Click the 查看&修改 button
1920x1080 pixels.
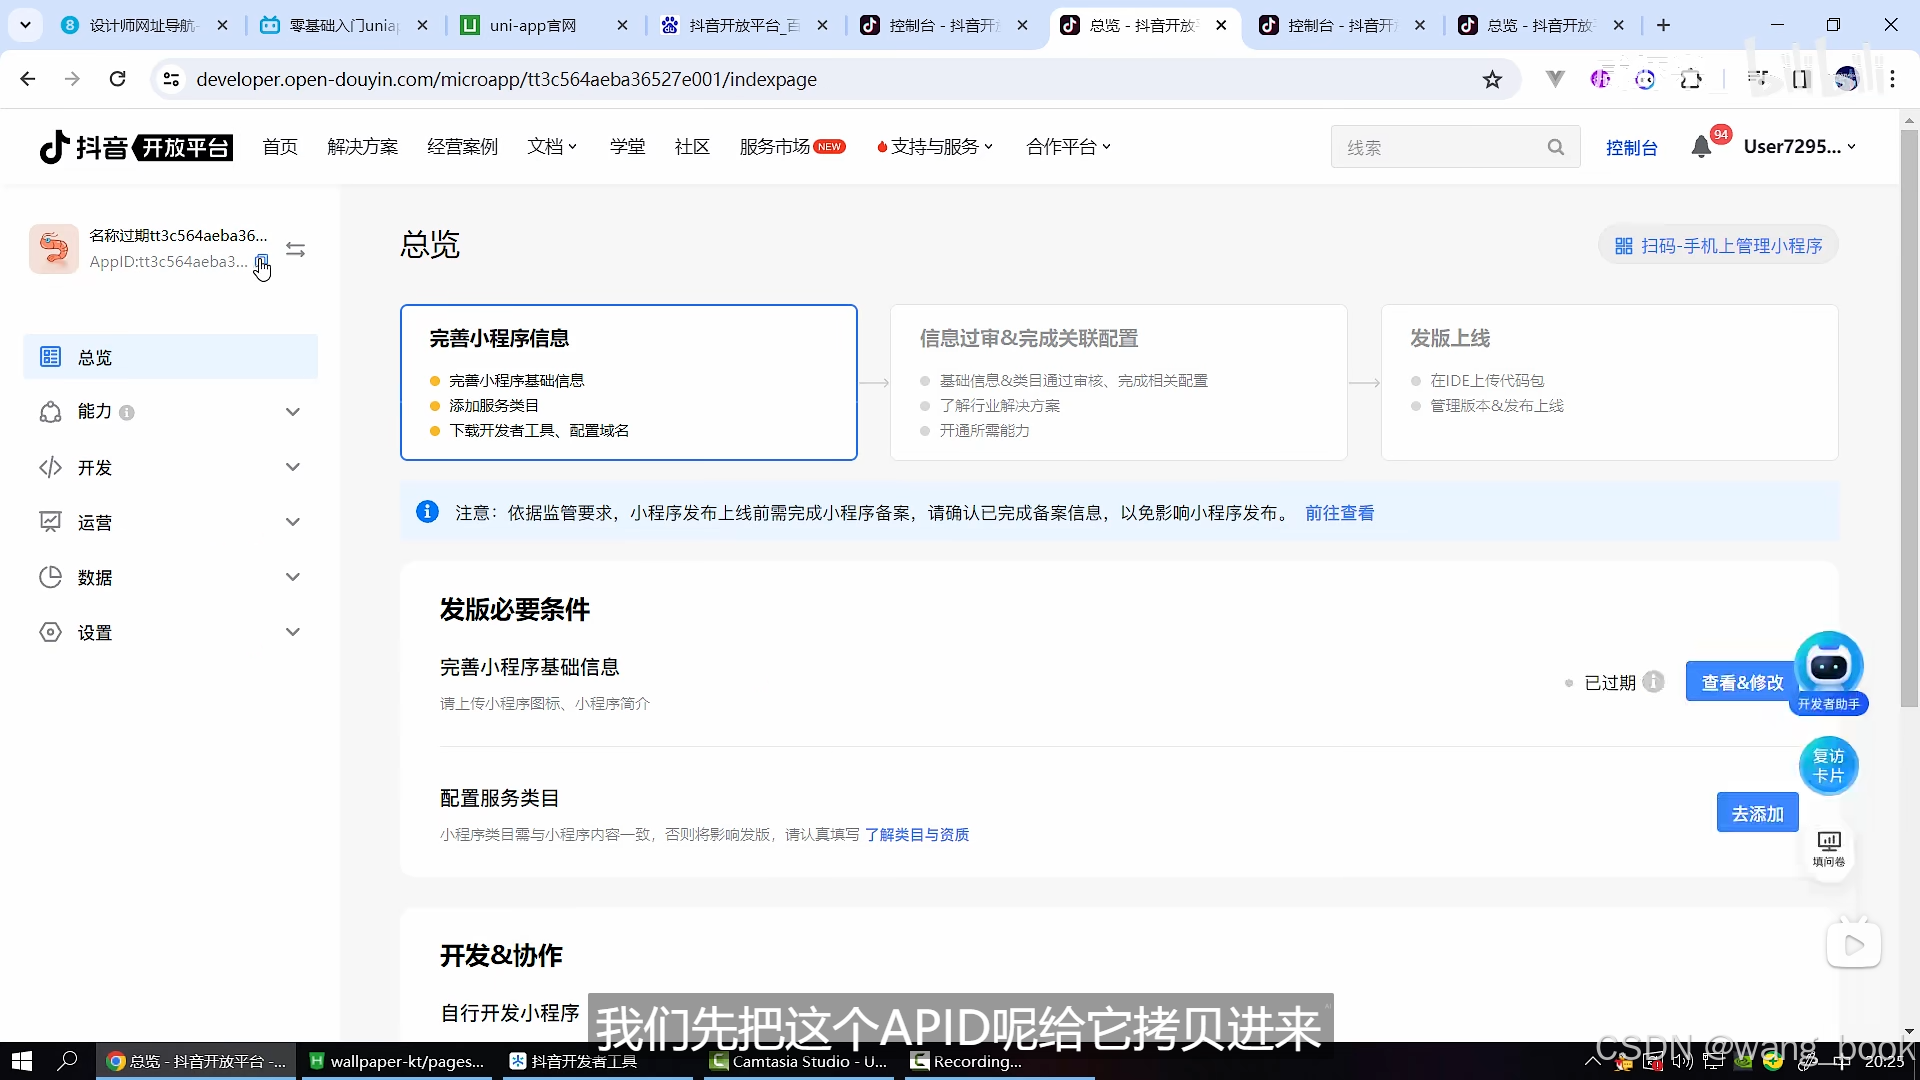tap(1742, 682)
